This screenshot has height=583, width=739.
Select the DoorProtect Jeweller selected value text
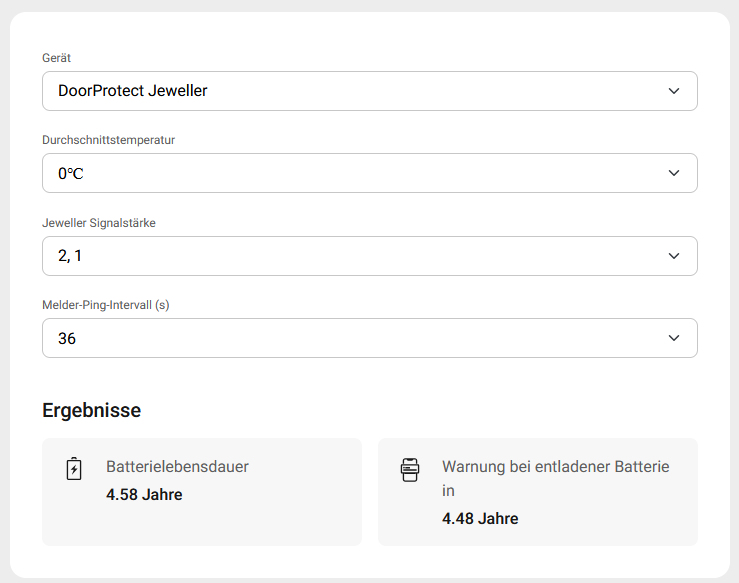pyautogui.click(x=133, y=91)
